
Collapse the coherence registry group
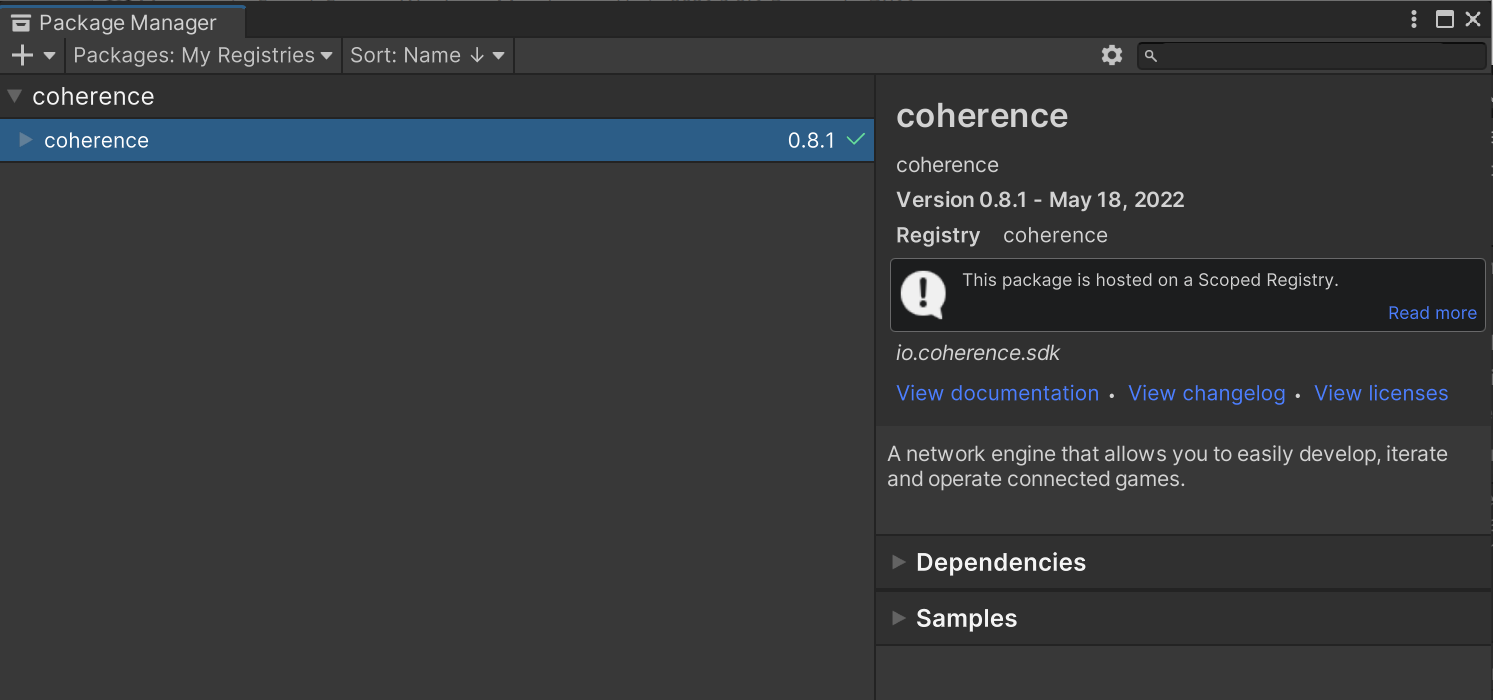click(x=14, y=97)
